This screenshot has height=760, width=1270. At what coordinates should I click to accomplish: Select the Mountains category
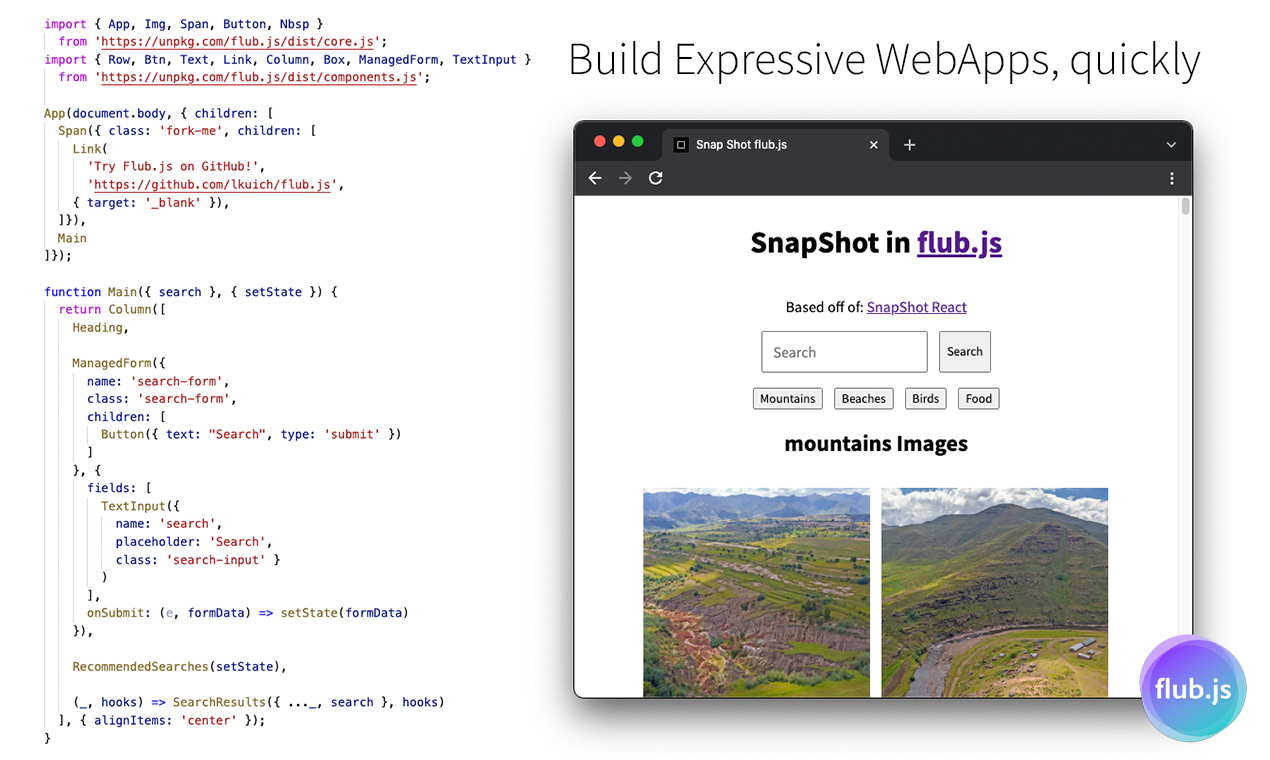(787, 398)
